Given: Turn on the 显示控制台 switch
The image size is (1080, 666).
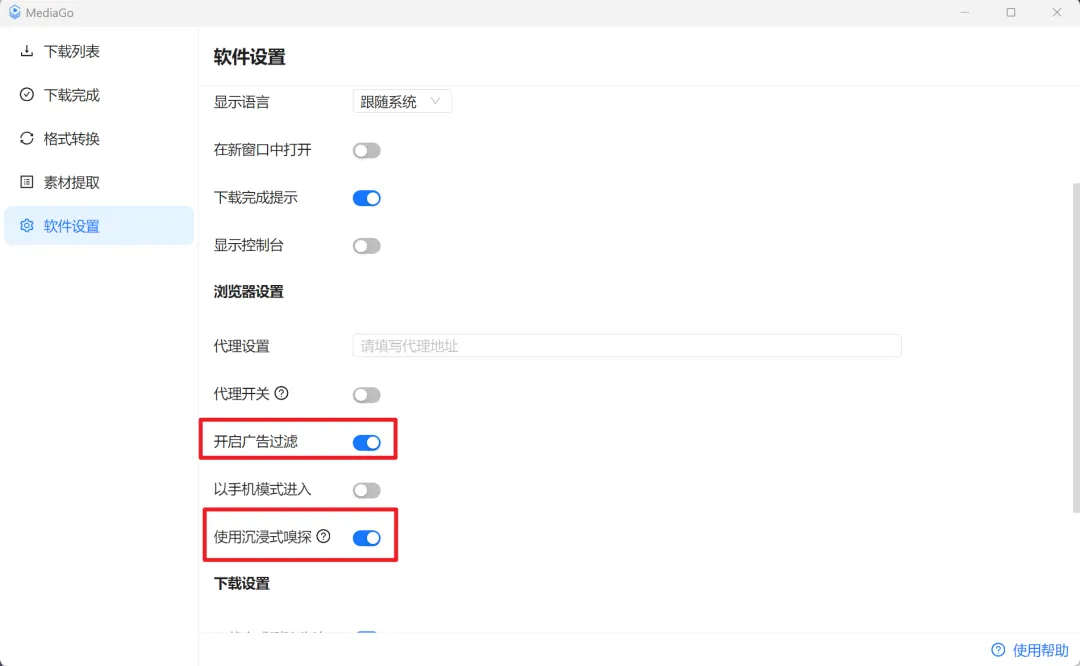Looking at the screenshot, I should pos(366,246).
